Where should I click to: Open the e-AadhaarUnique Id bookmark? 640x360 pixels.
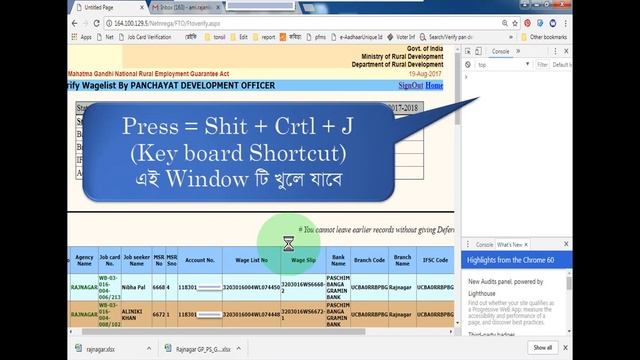click(x=356, y=37)
